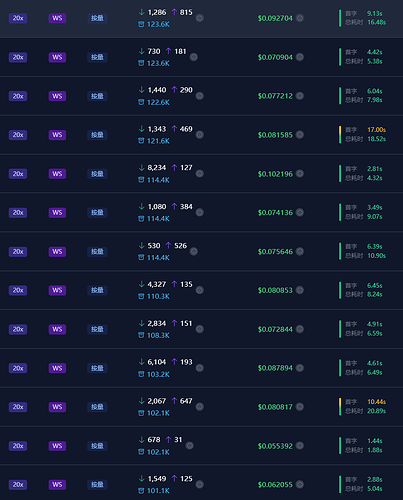Screen dimensions: 403x500
Task: Open details icon beside 8,234 / 127 tokens
Action: coord(200,173)
